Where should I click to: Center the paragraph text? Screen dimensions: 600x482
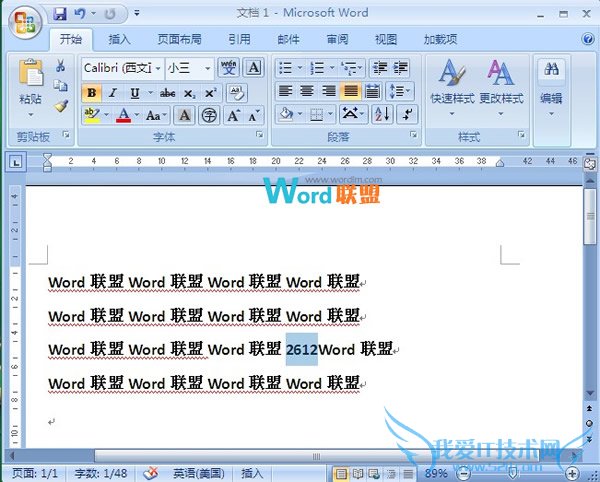[x=307, y=91]
